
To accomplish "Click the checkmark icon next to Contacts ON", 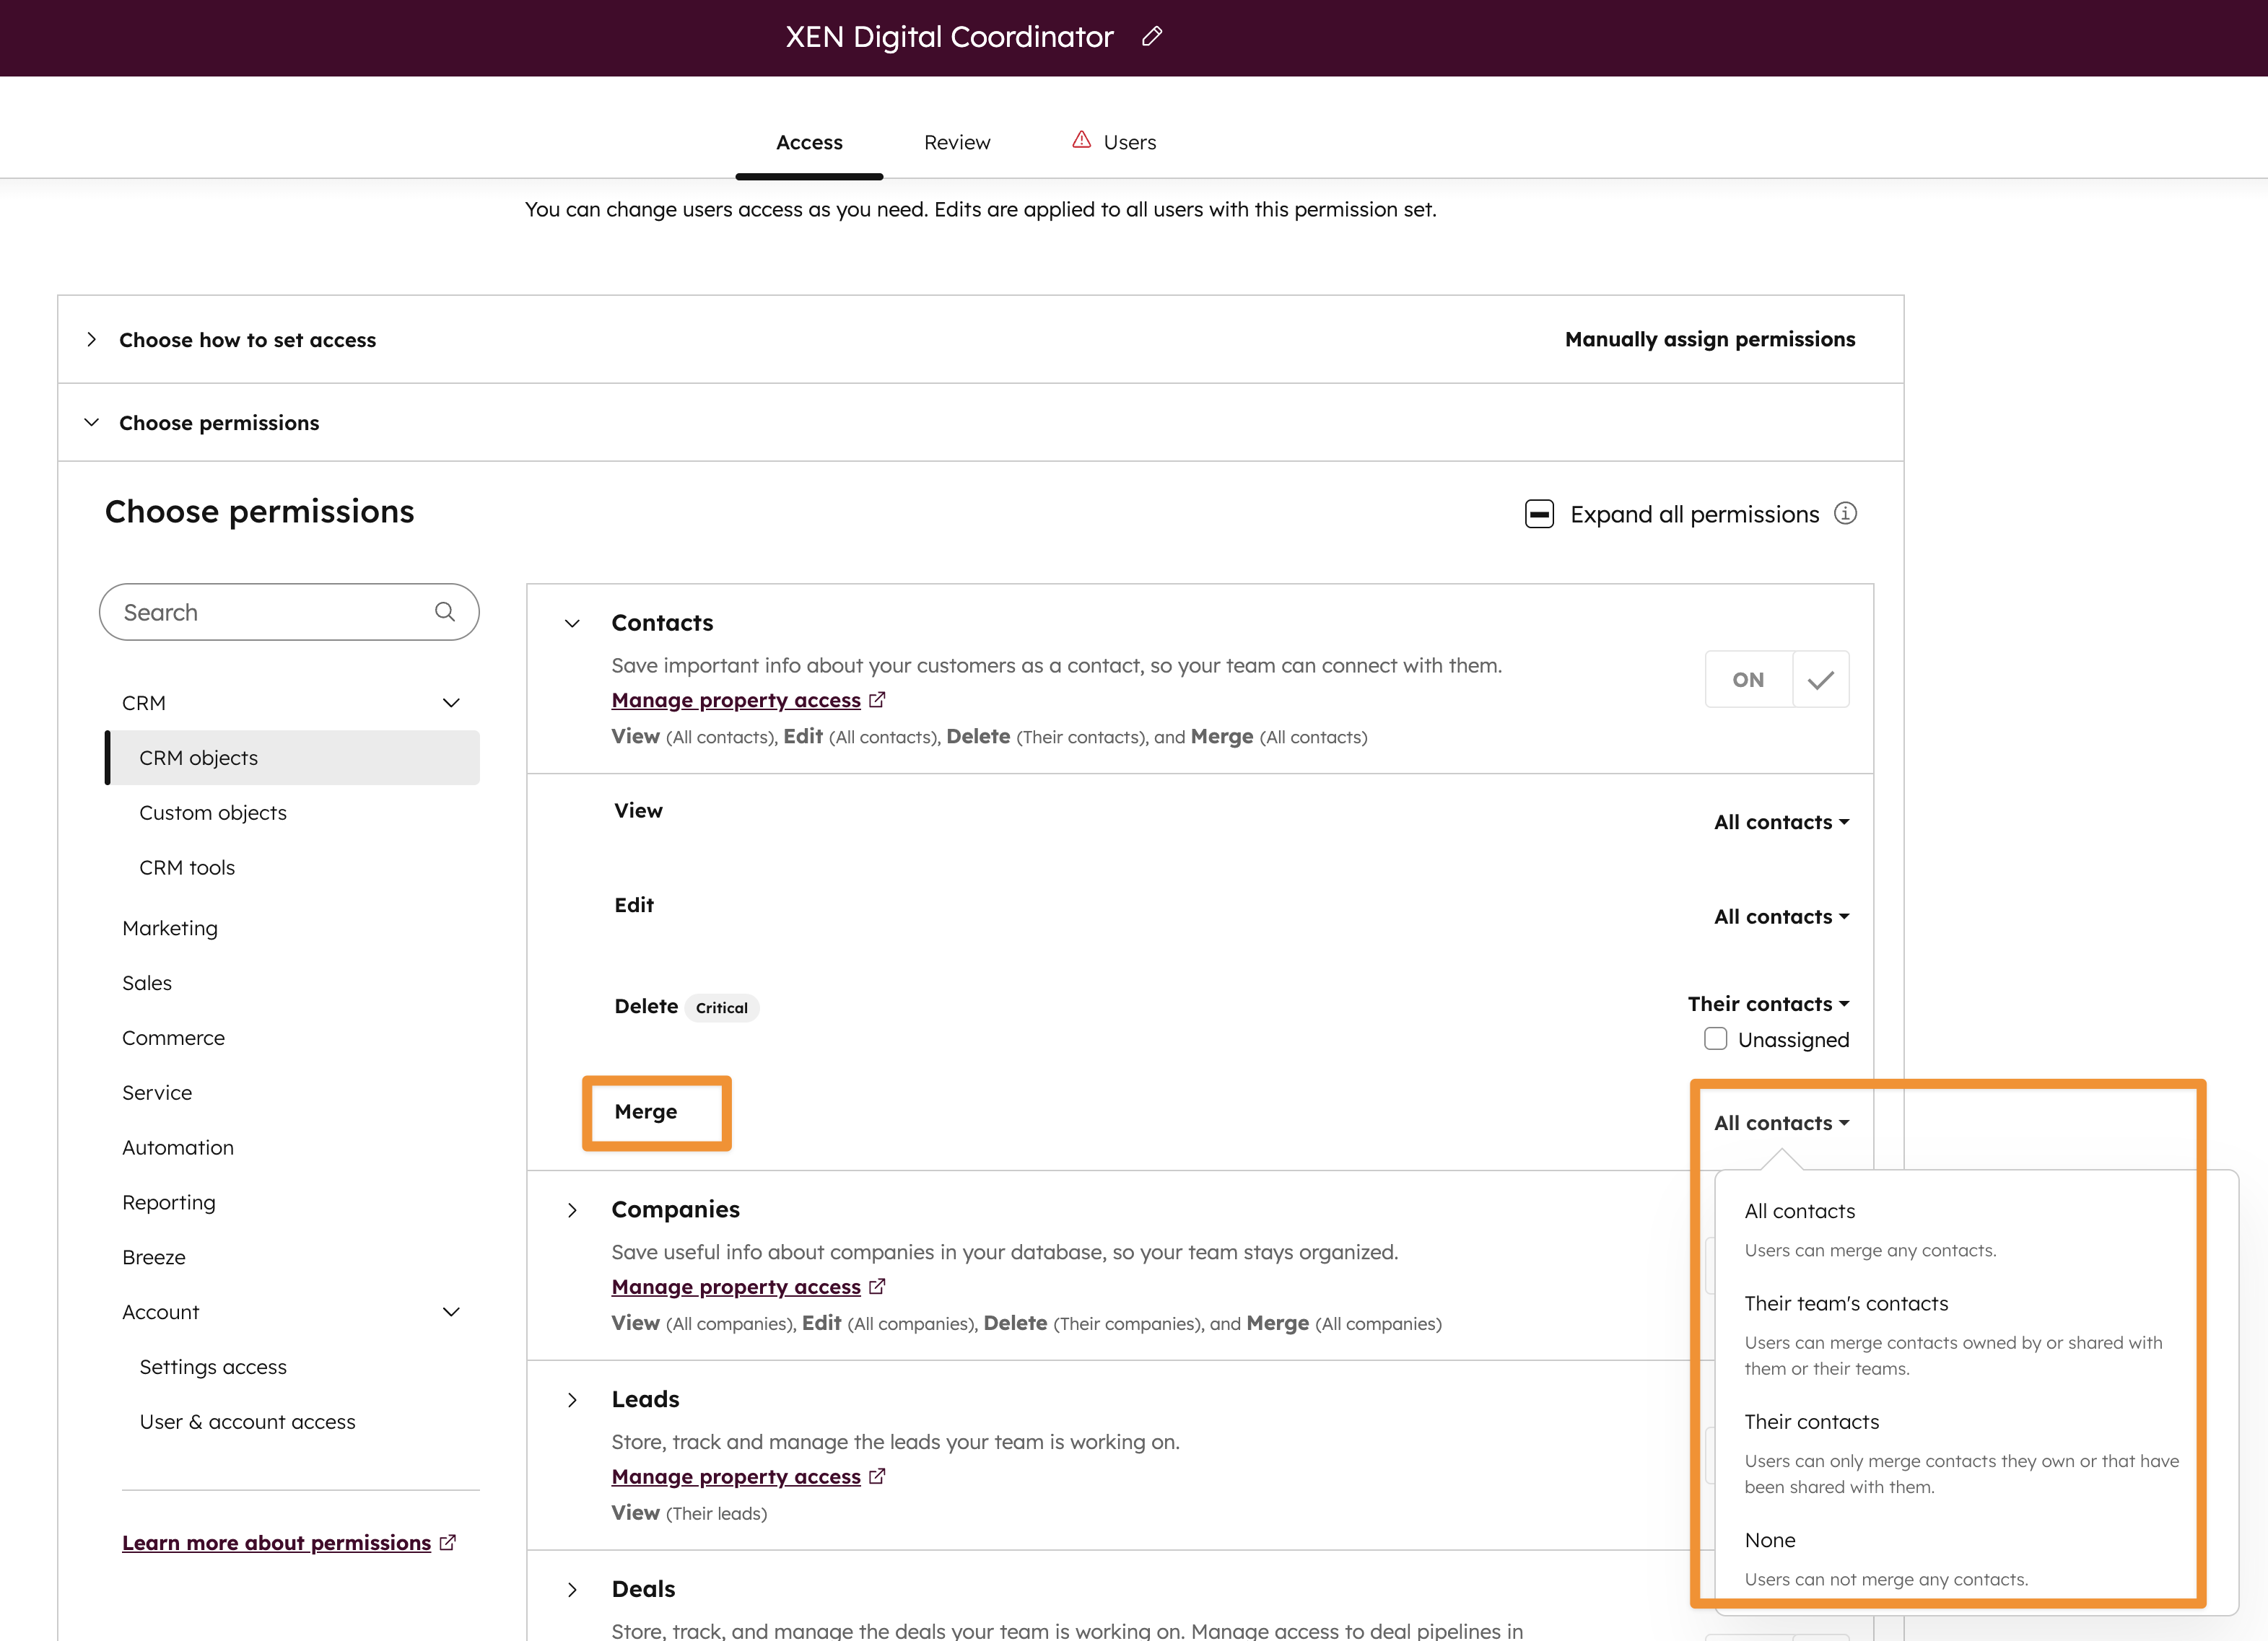I will coord(1820,680).
